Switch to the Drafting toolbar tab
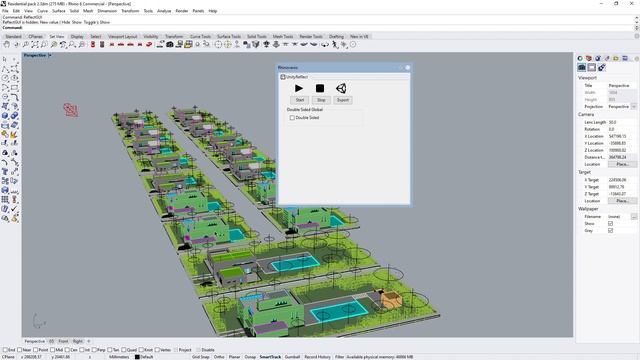The height and width of the screenshot is (360, 640). point(336,37)
